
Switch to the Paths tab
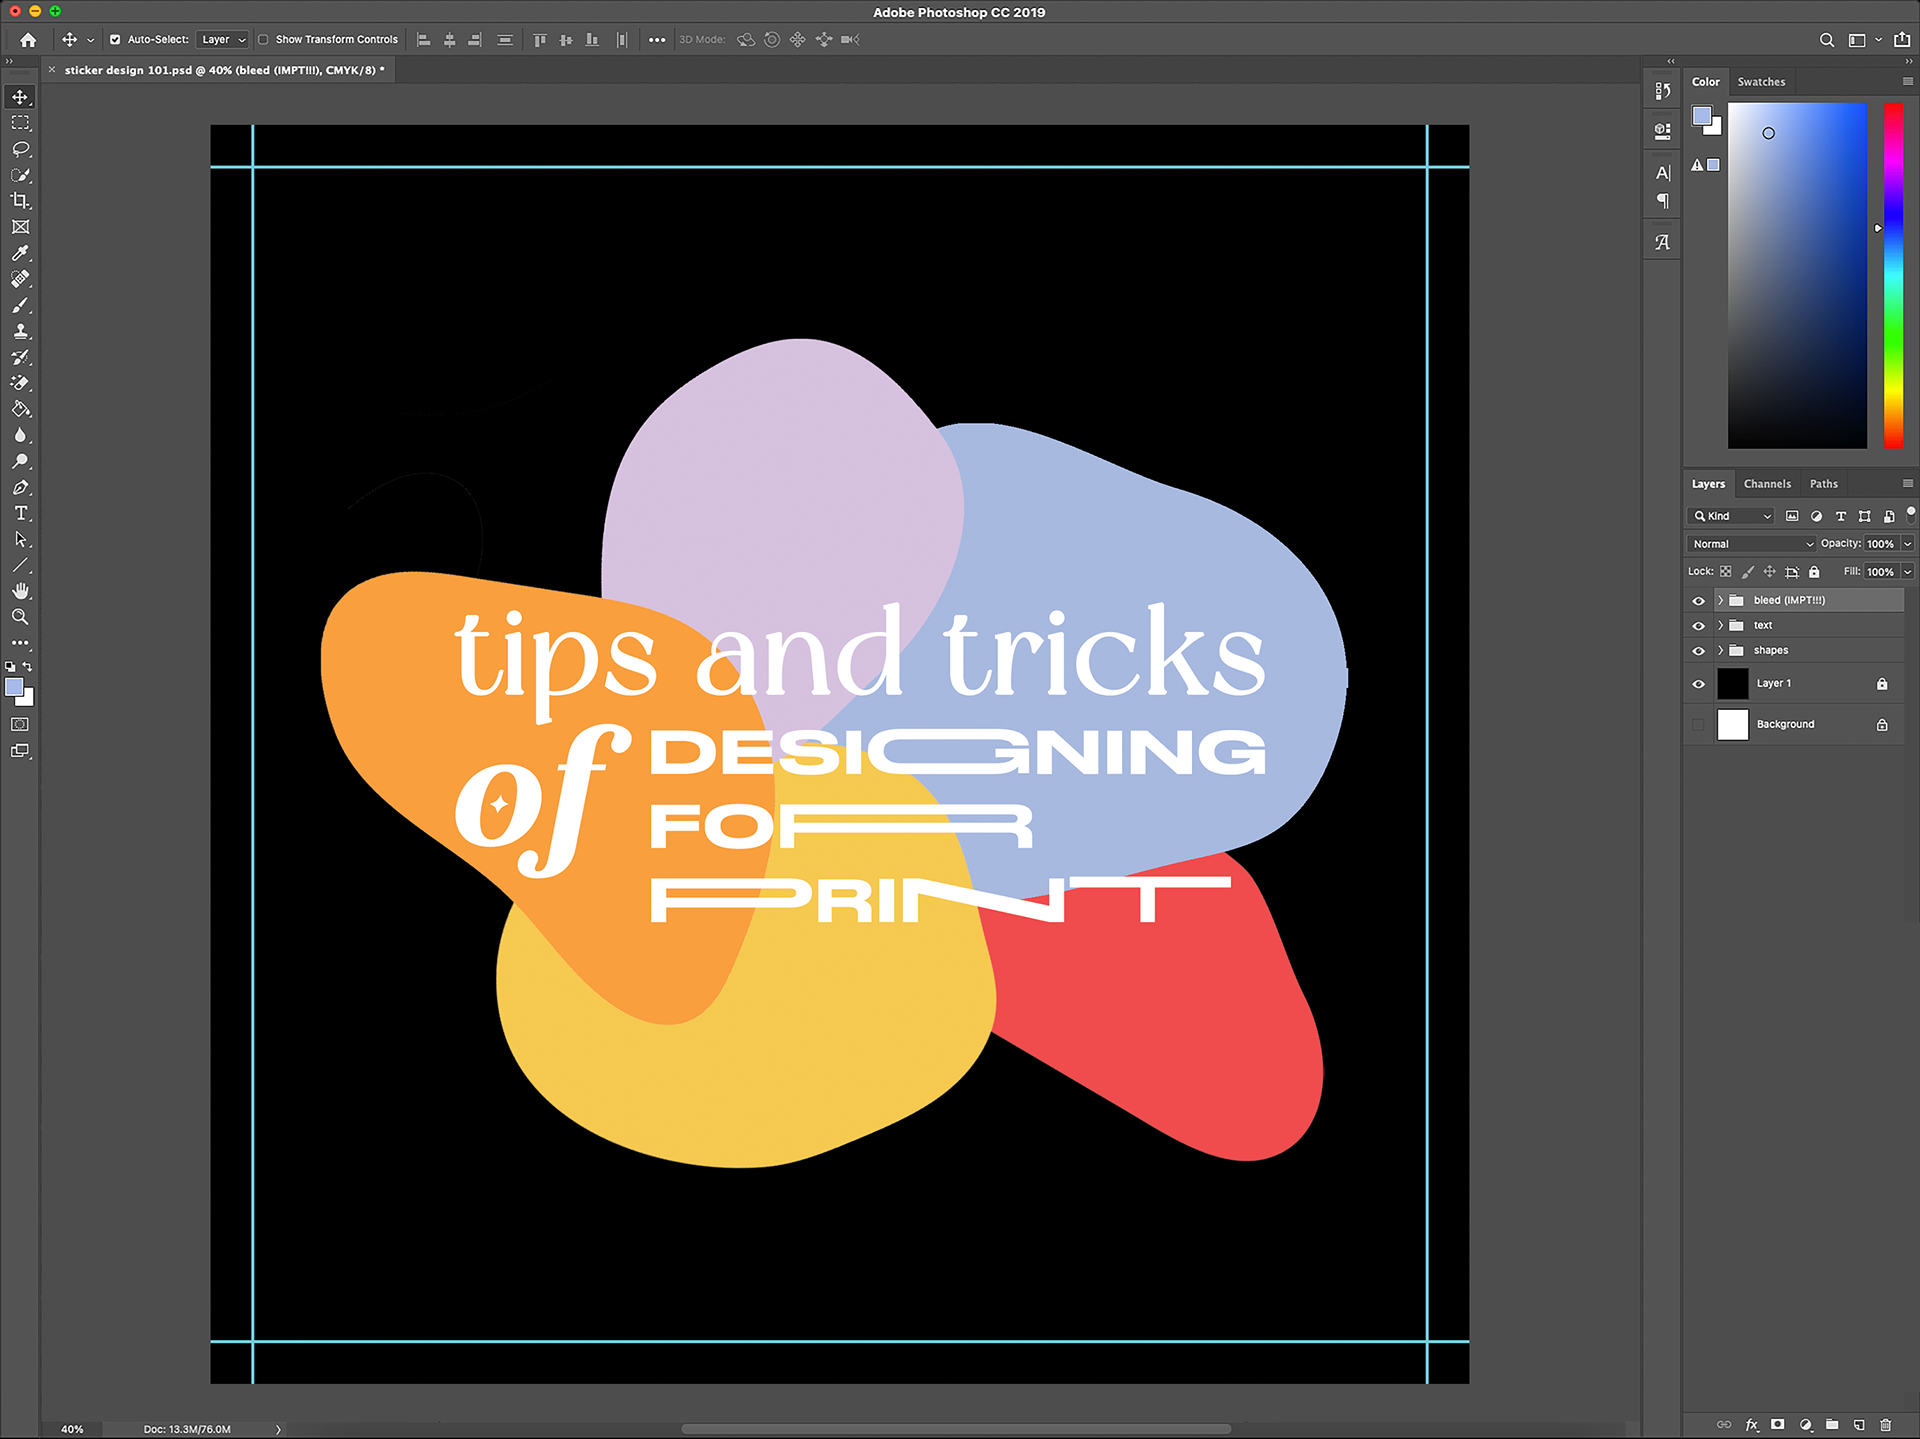tap(1823, 484)
